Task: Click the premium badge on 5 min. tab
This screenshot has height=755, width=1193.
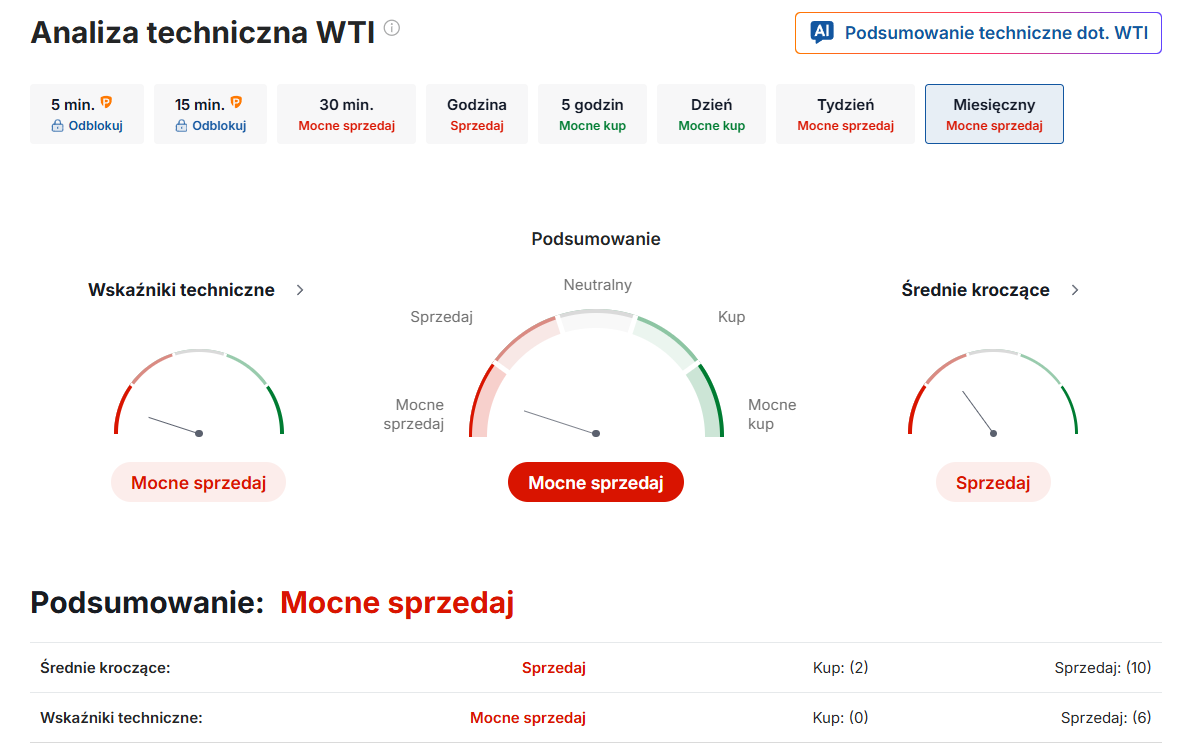Action: click(x=106, y=102)
